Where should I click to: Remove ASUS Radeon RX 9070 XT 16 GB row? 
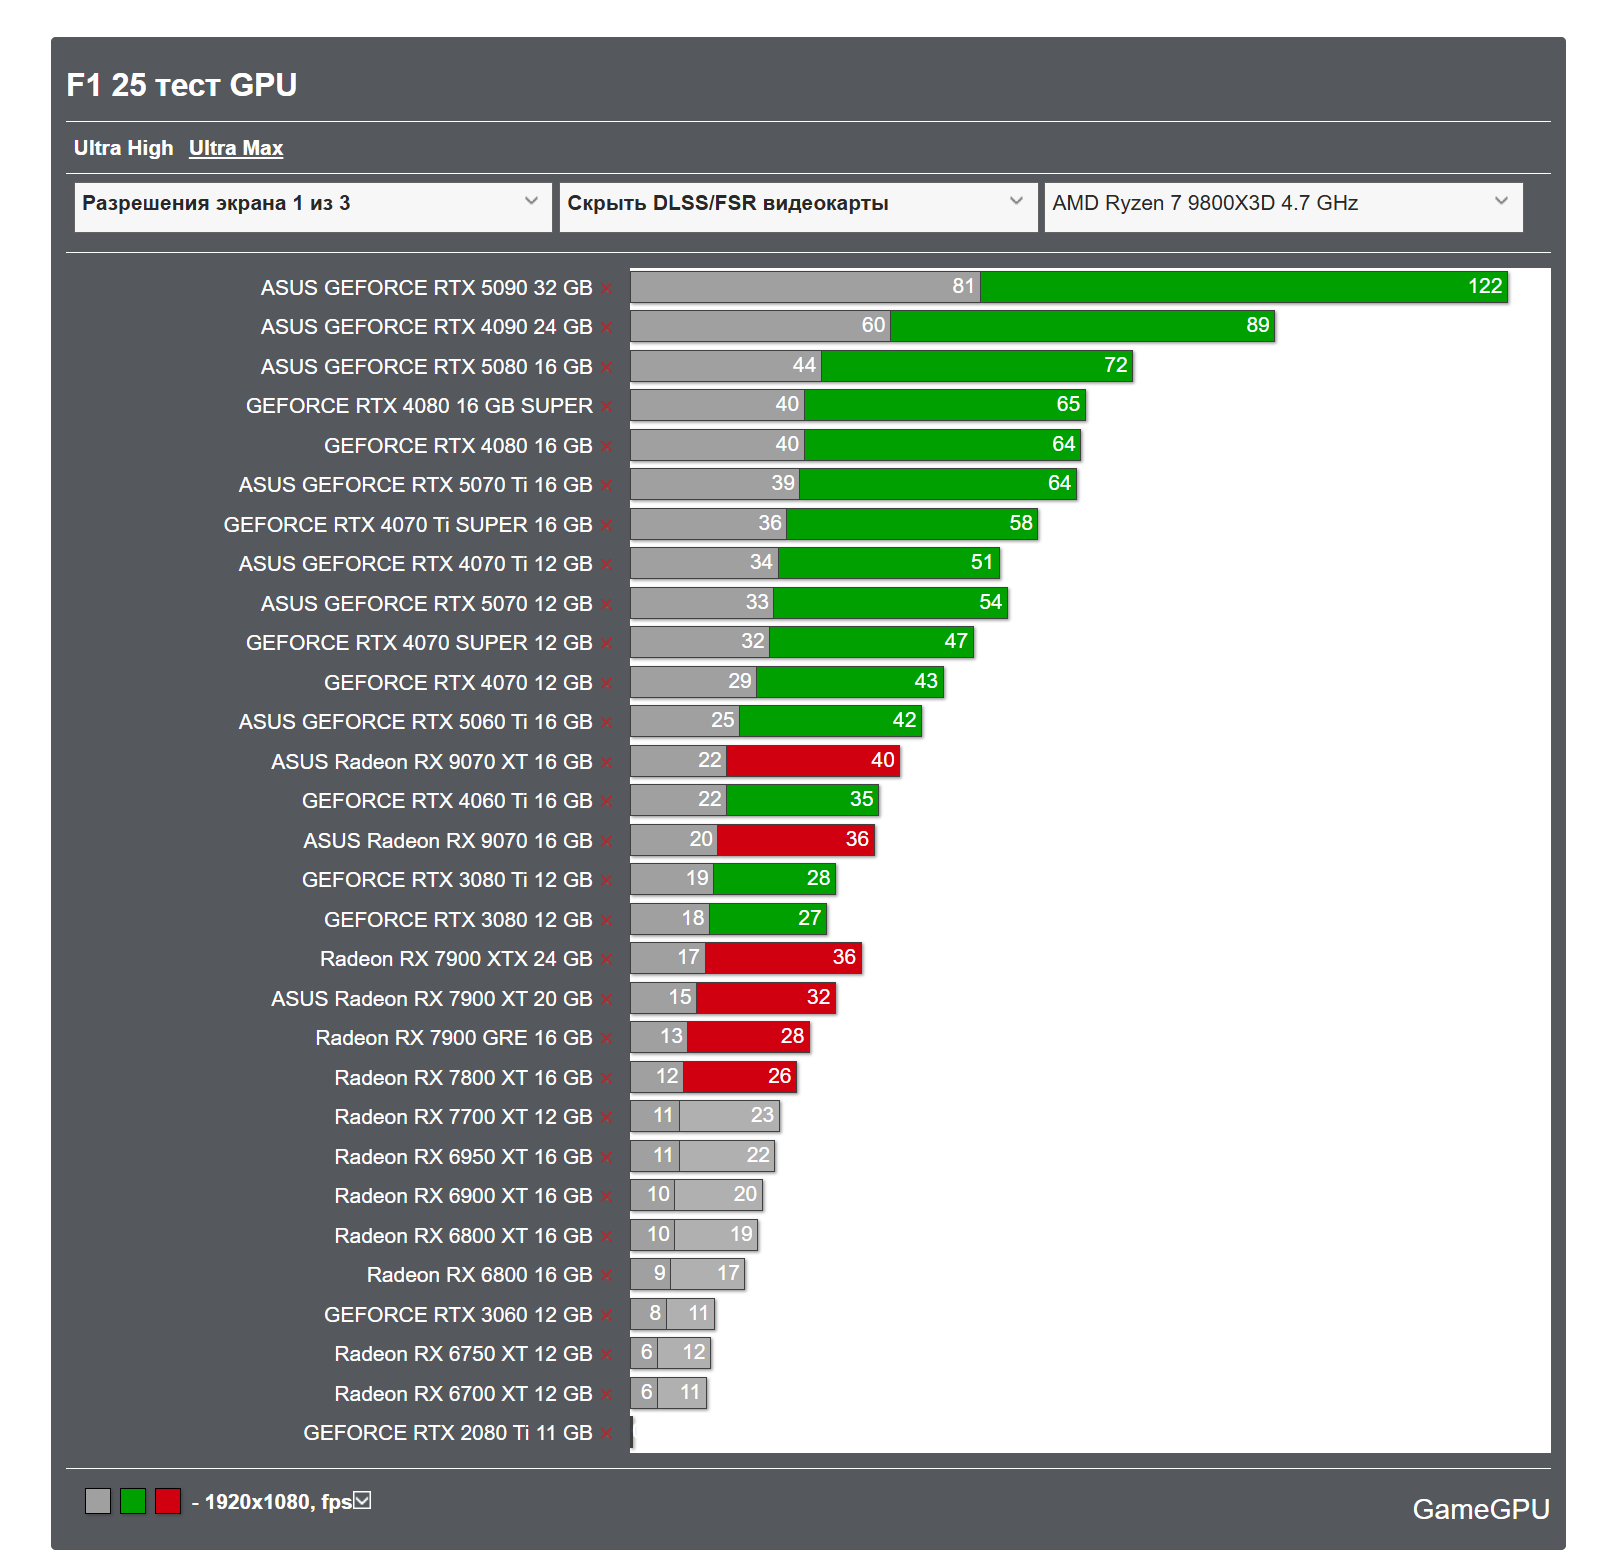(607, 762)
